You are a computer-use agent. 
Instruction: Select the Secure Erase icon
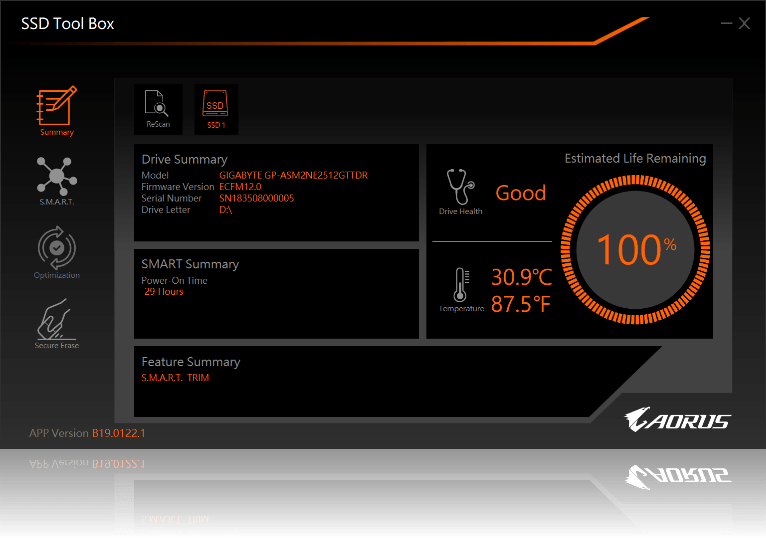coord(57,323)
